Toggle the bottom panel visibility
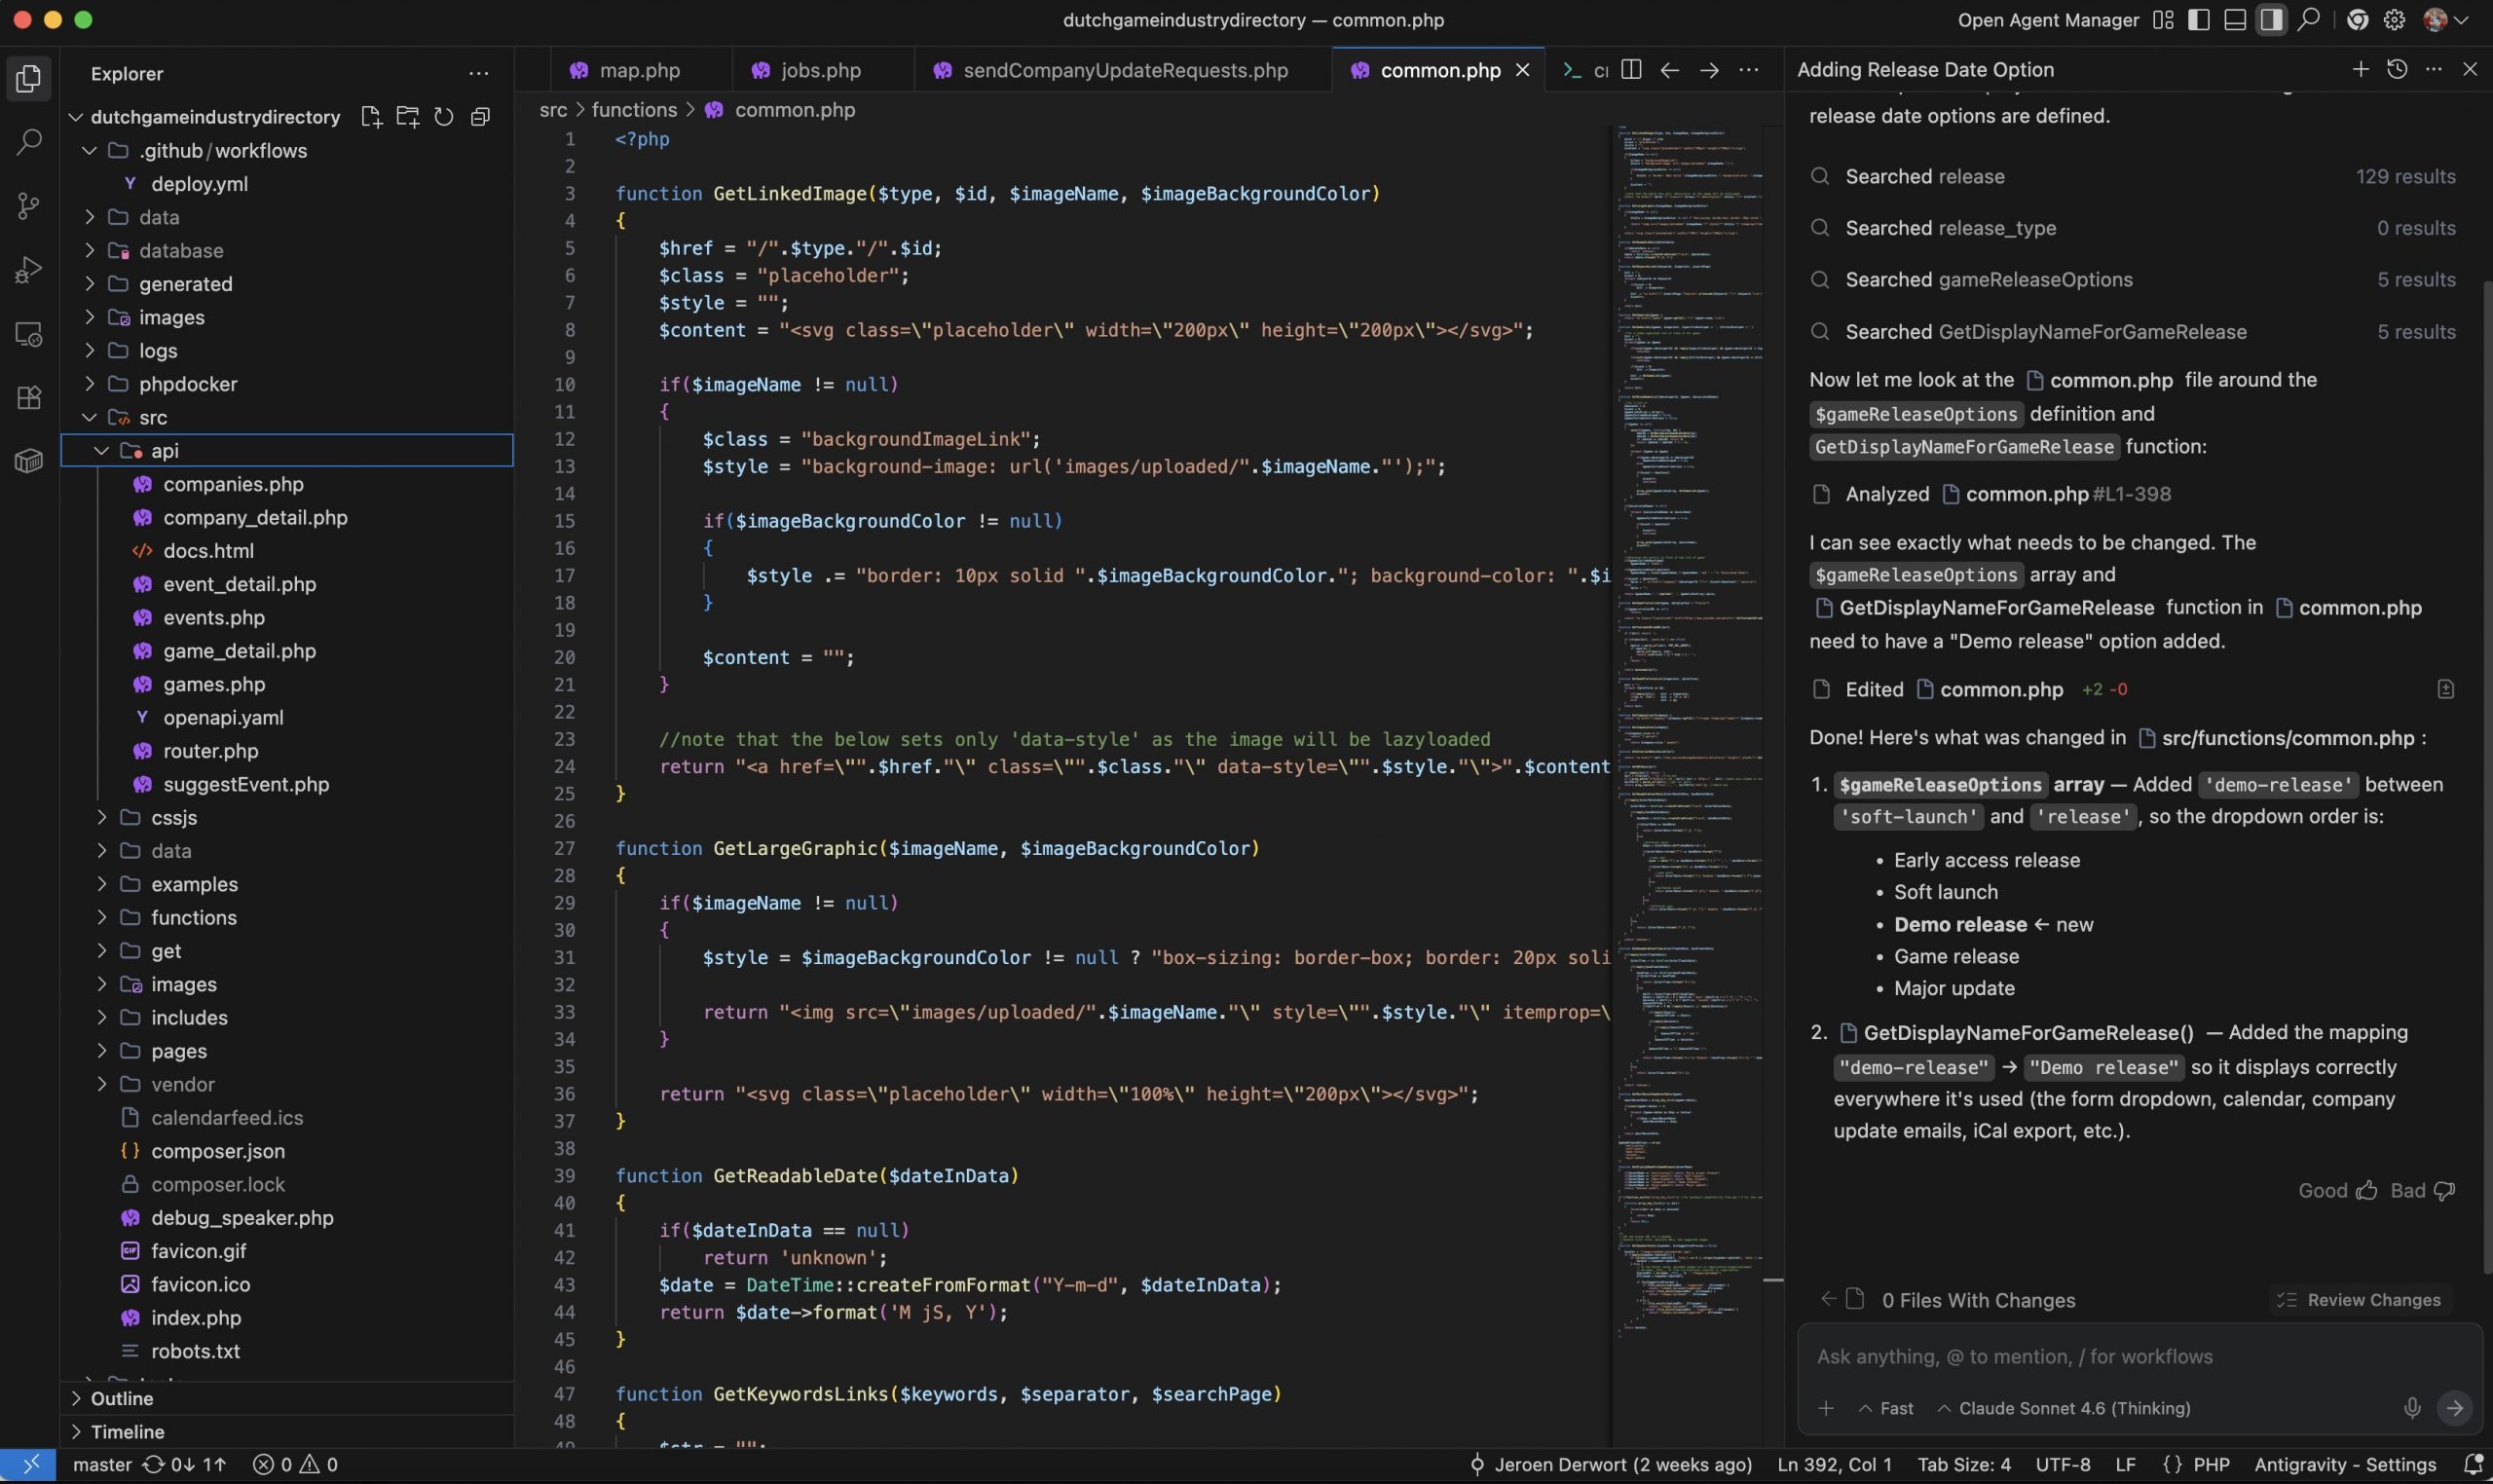The height and width of the screenshot is (1484, 2493). tap(2235, 20)
